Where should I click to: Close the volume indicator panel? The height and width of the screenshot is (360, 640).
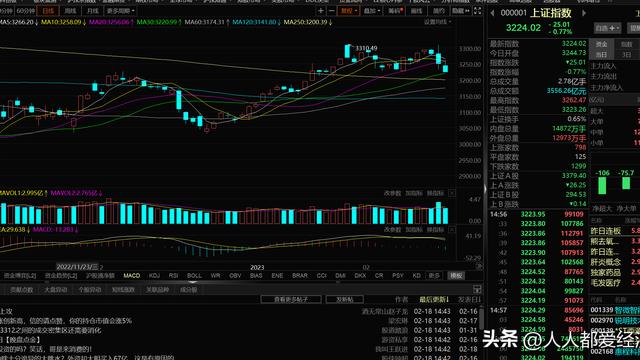point(452,193)
